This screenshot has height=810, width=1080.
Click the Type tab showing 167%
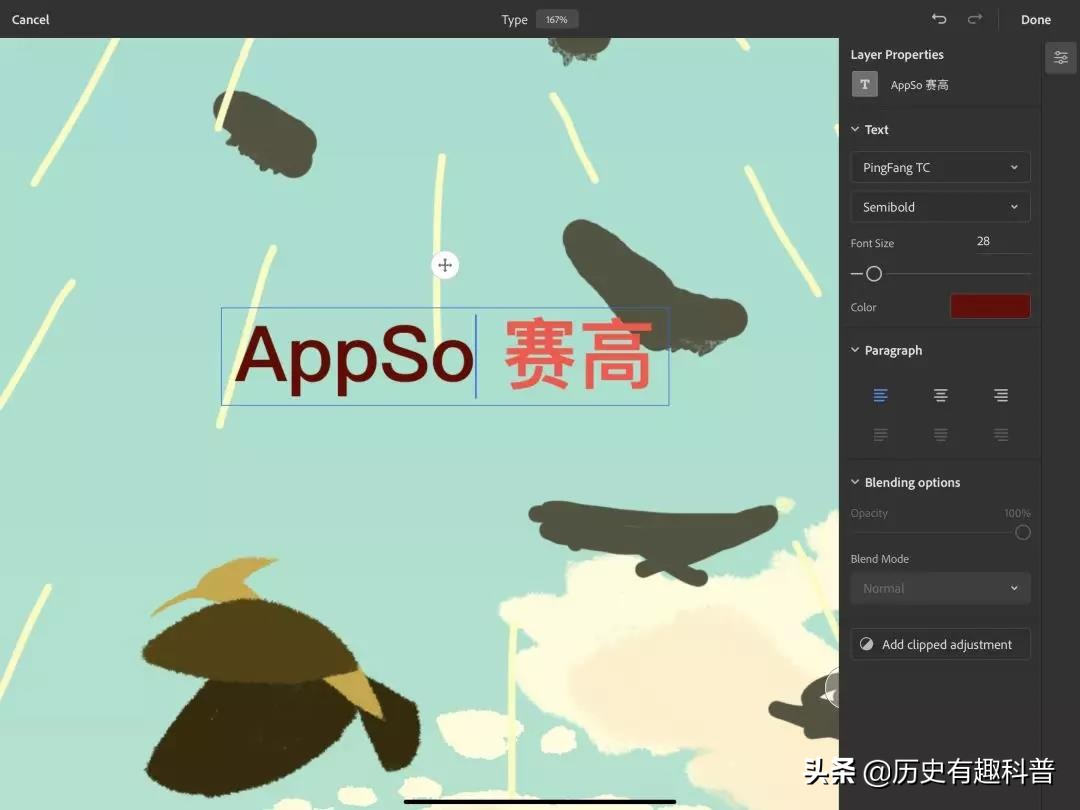click(557, 18)
